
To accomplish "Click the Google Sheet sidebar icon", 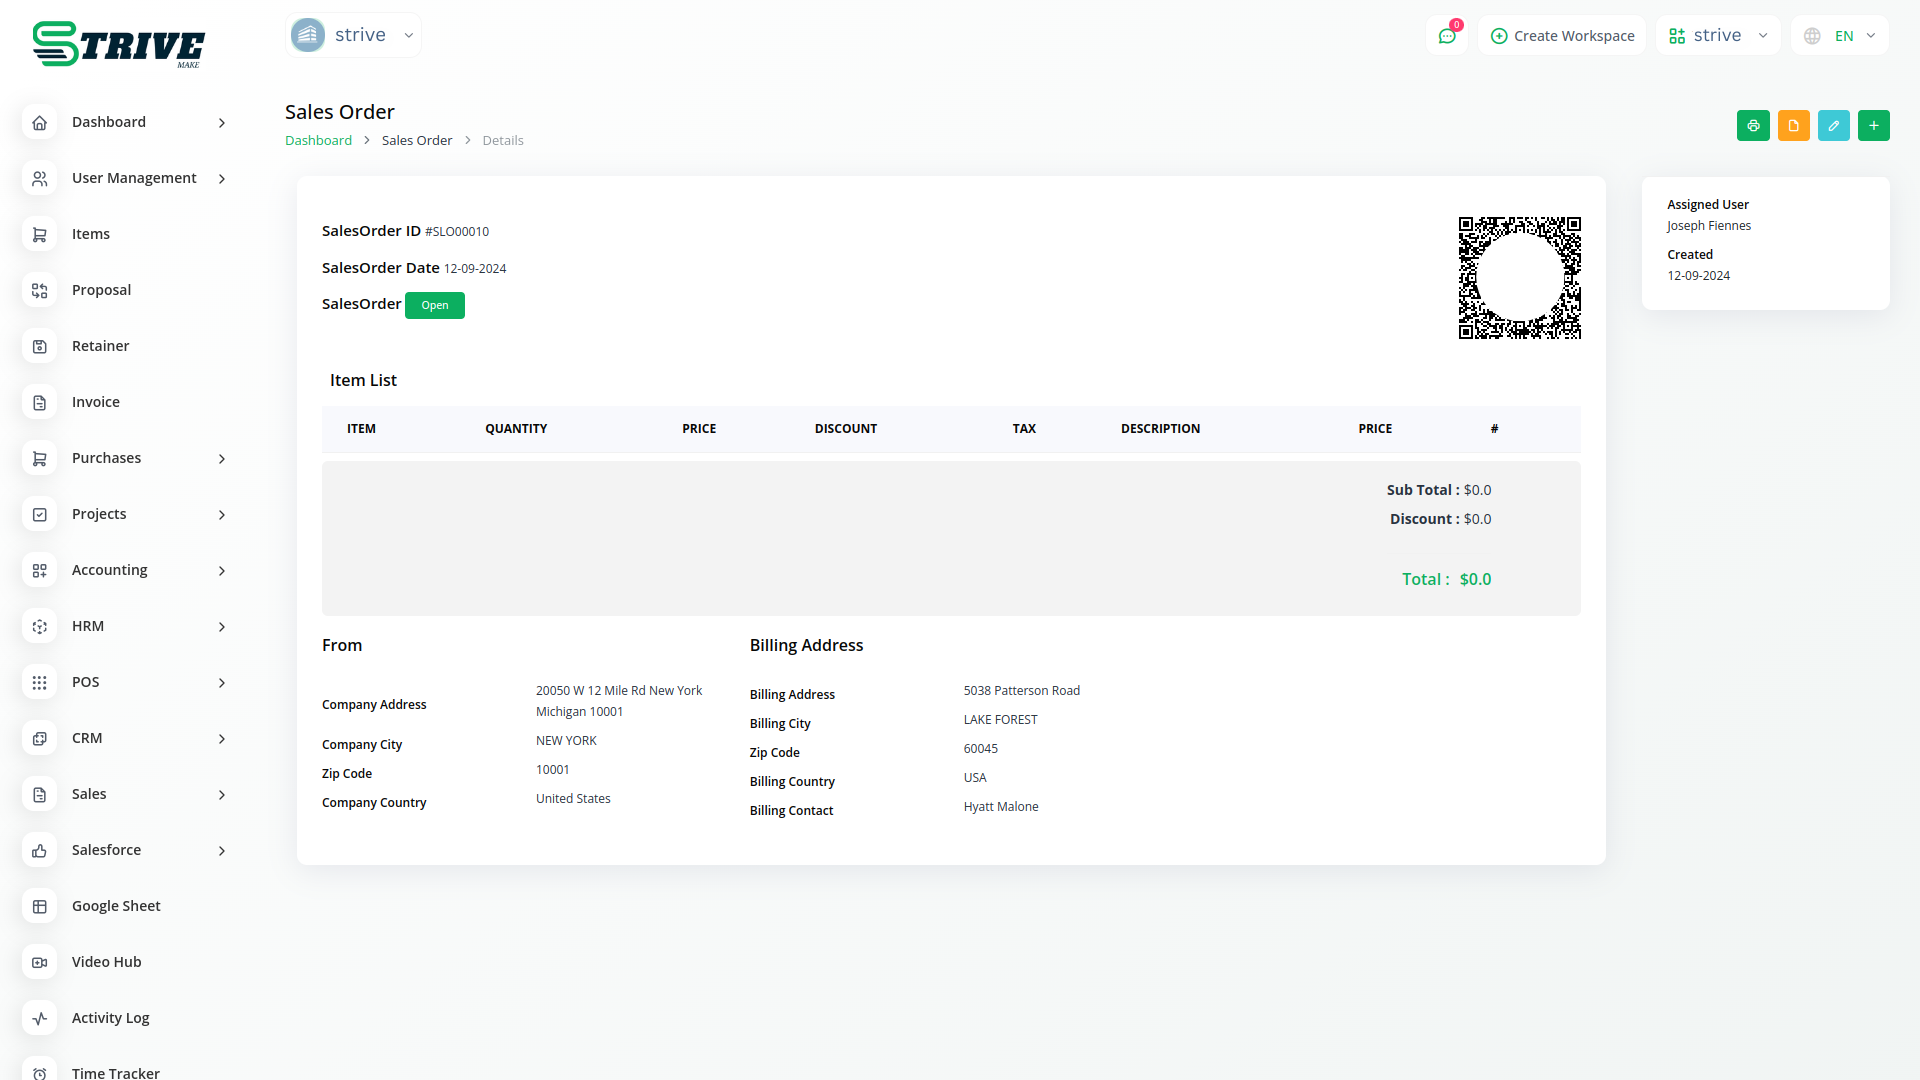I will click(x=40, y=906).
